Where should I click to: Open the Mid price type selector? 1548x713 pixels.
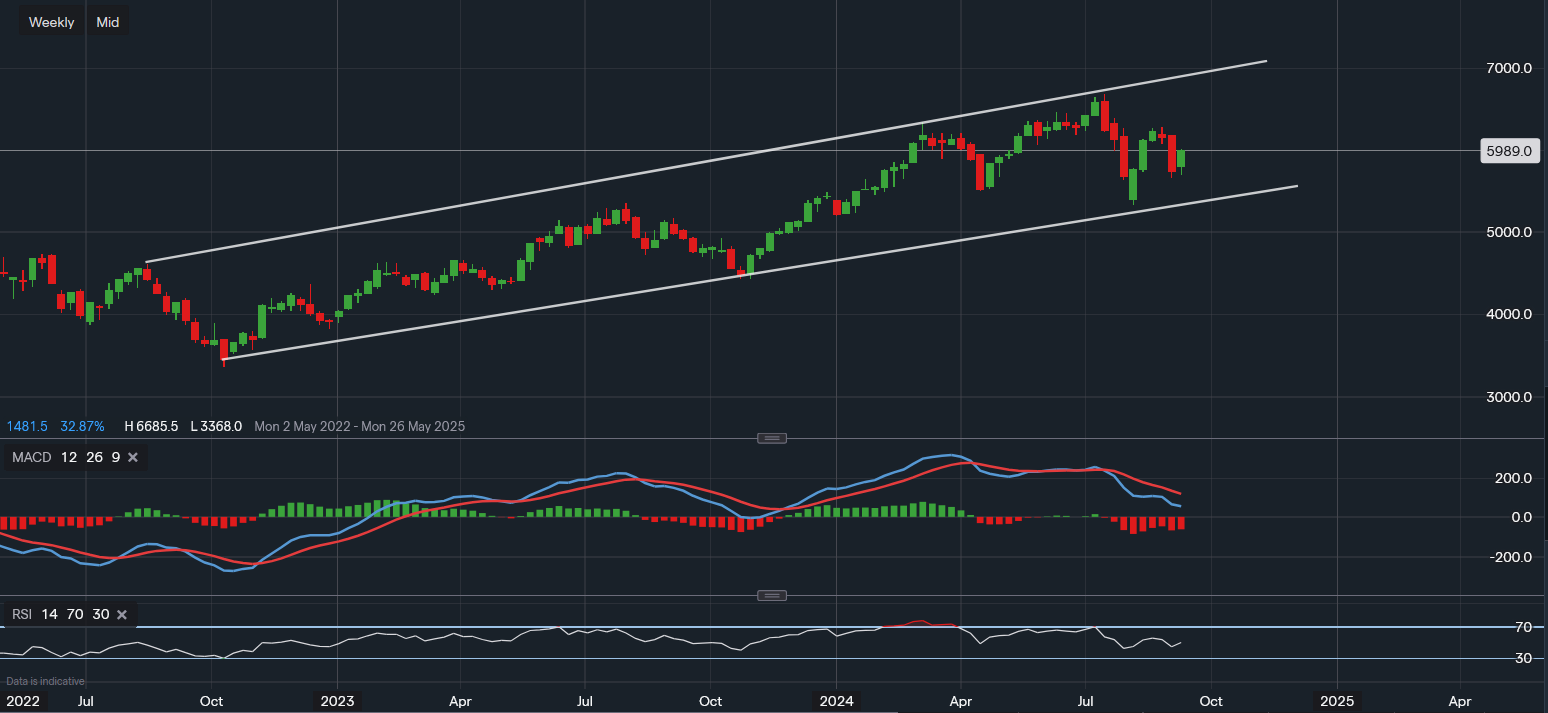tap(107, 21)
